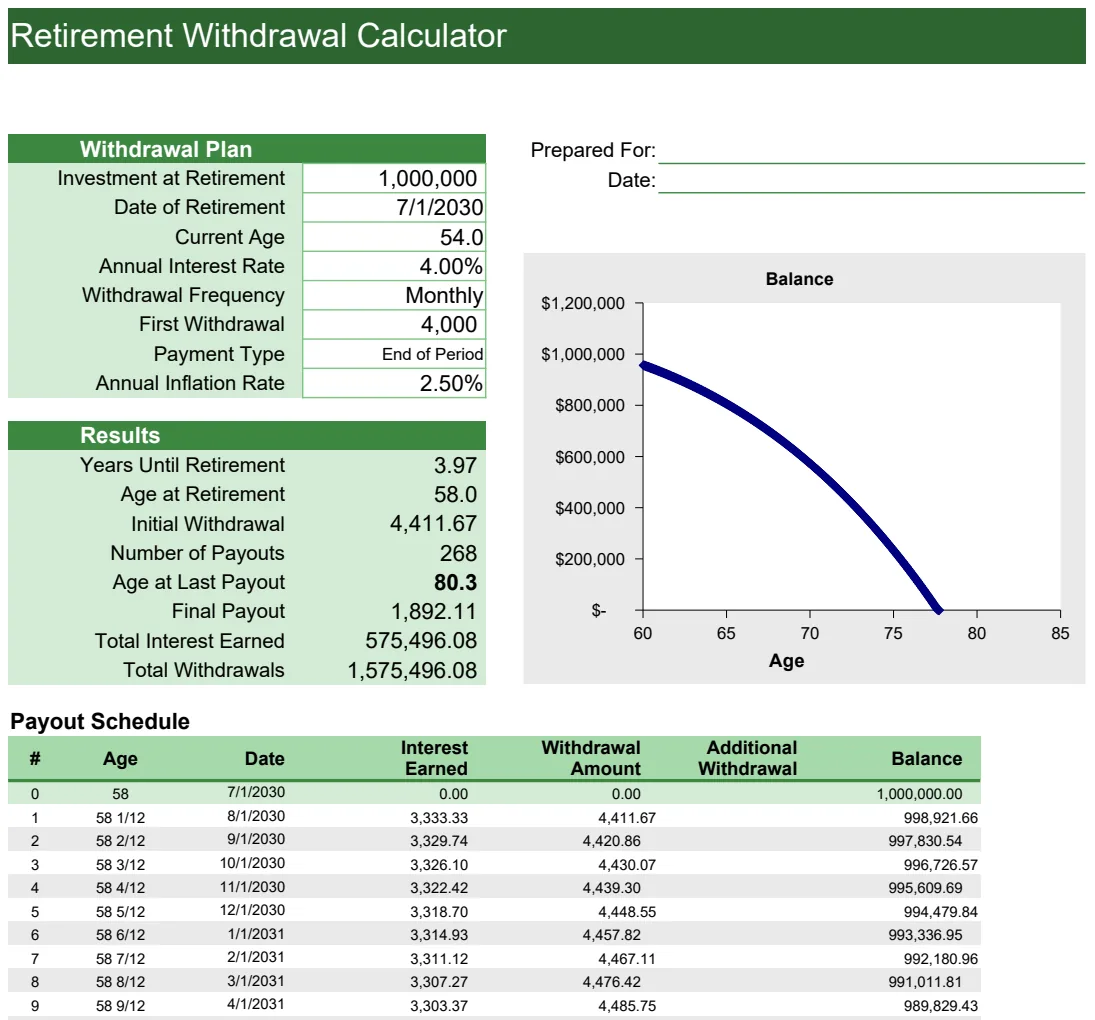This screenshot has height=1020, width=1095.
Task: Select the First Withdrawal value 4,000
Action: (x=394, y=325)
